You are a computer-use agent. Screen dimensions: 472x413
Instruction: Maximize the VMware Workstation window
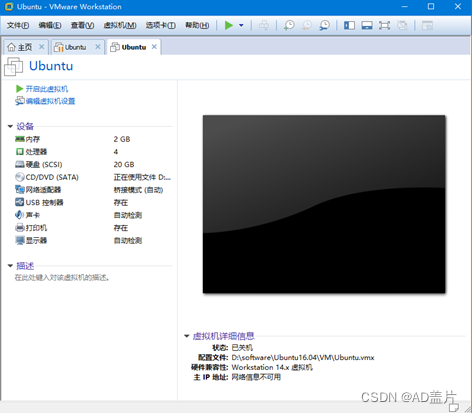[x=431, y=6]
